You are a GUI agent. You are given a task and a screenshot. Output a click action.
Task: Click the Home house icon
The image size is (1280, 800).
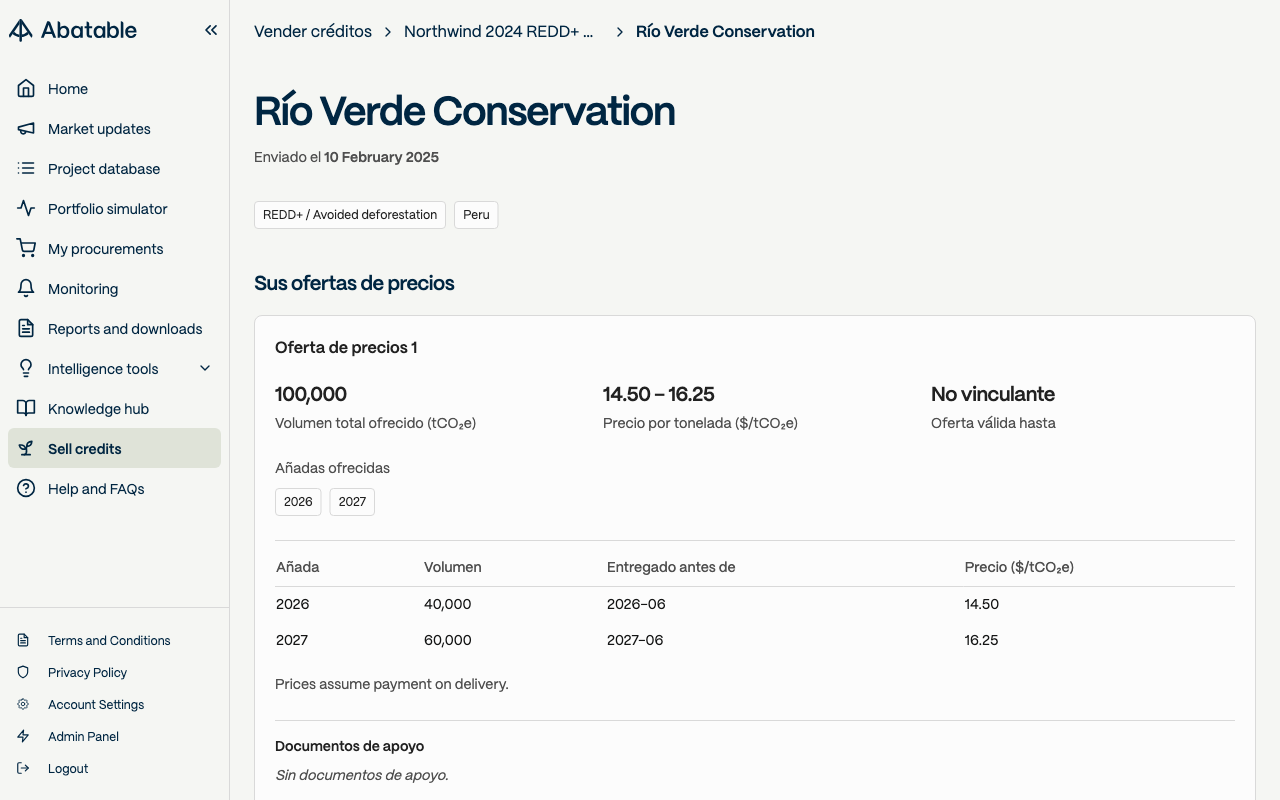26,89
